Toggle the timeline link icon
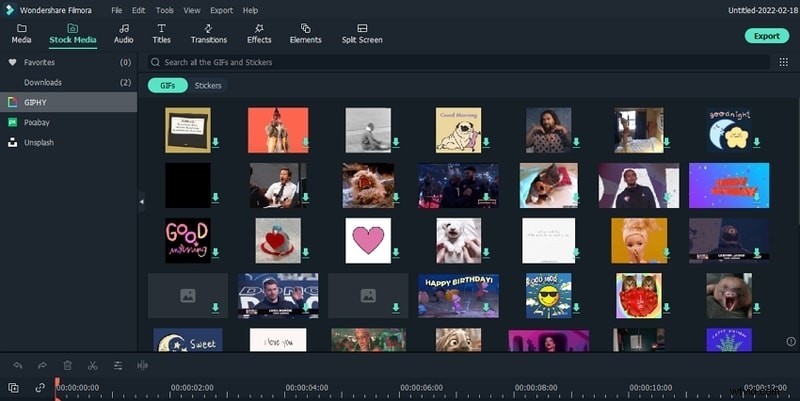Screen dimensions: 800x401 point(40,388)
